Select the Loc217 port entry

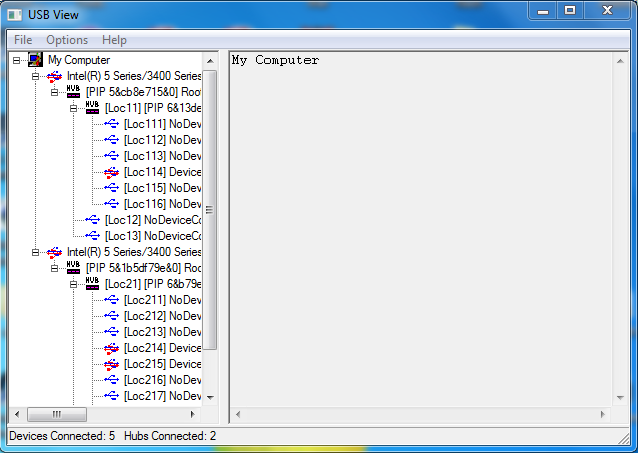click(162, 396)
